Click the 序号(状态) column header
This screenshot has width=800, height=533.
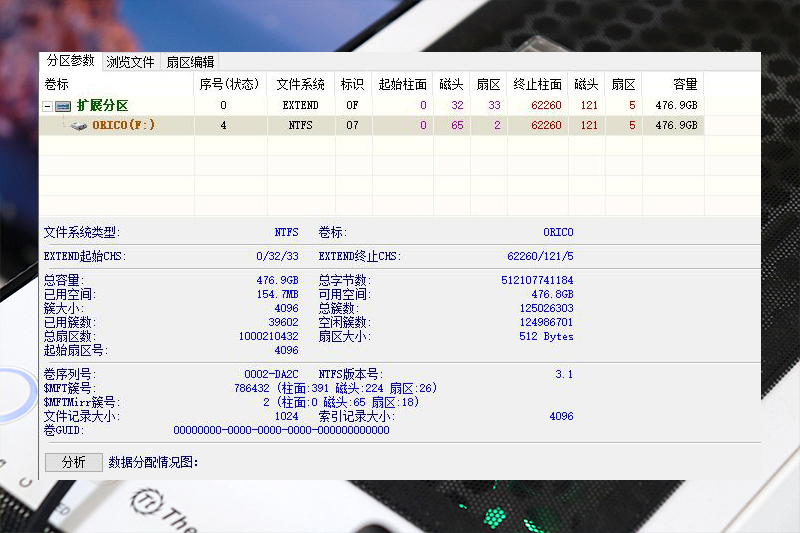click(230, 84)
